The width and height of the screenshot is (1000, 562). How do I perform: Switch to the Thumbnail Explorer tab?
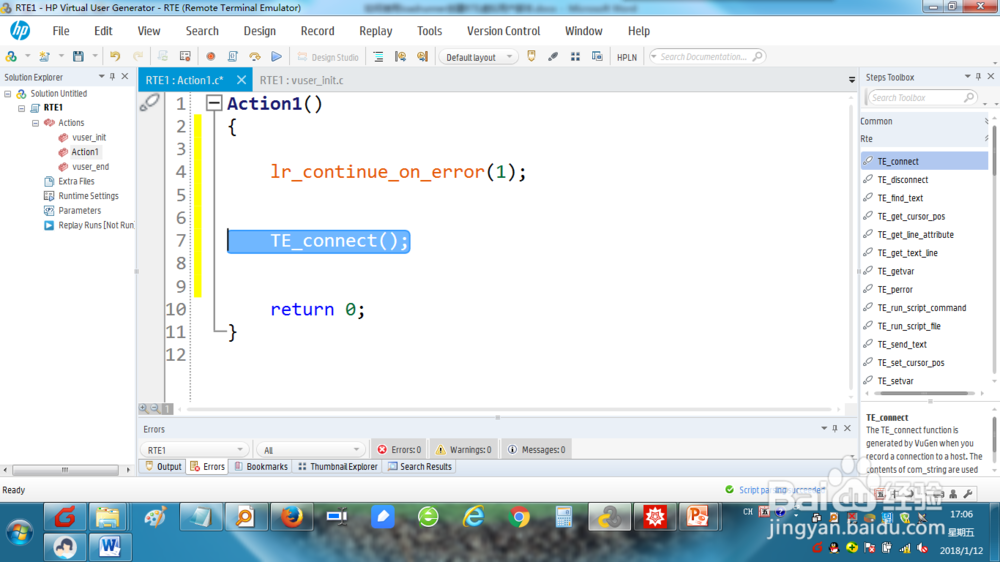[338, 466]
